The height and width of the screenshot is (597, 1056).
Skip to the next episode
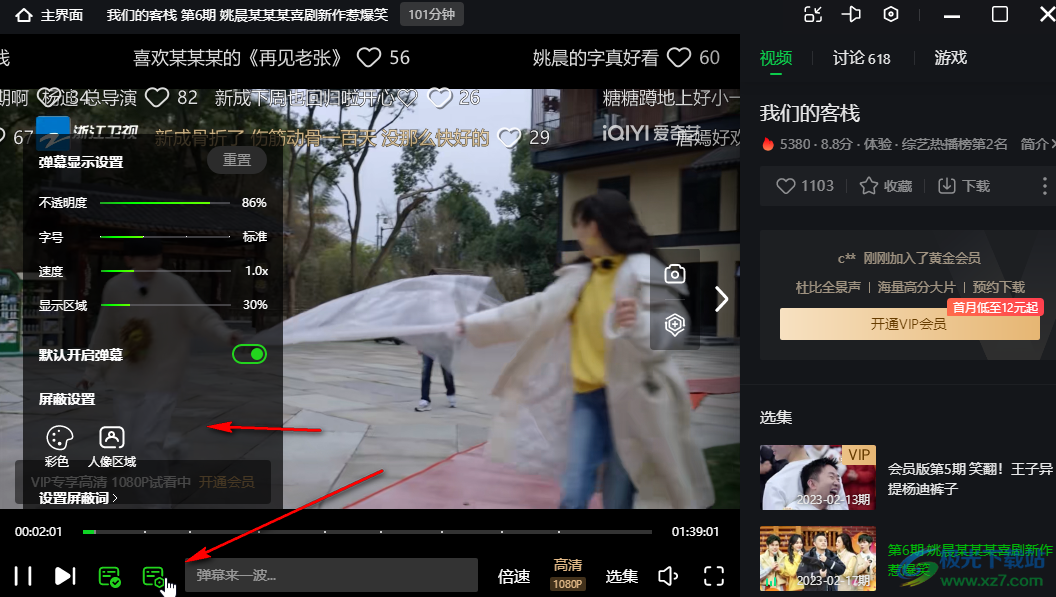coord(65,575)
